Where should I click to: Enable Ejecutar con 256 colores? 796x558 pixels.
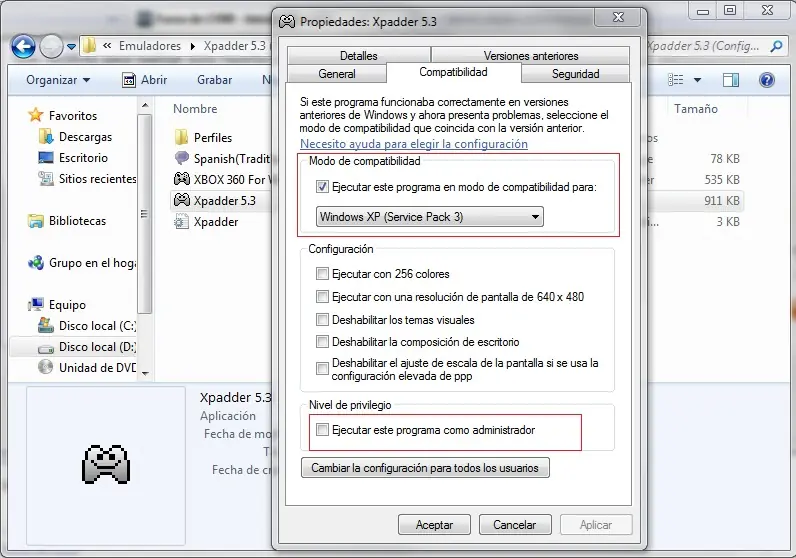coord(322,274)
